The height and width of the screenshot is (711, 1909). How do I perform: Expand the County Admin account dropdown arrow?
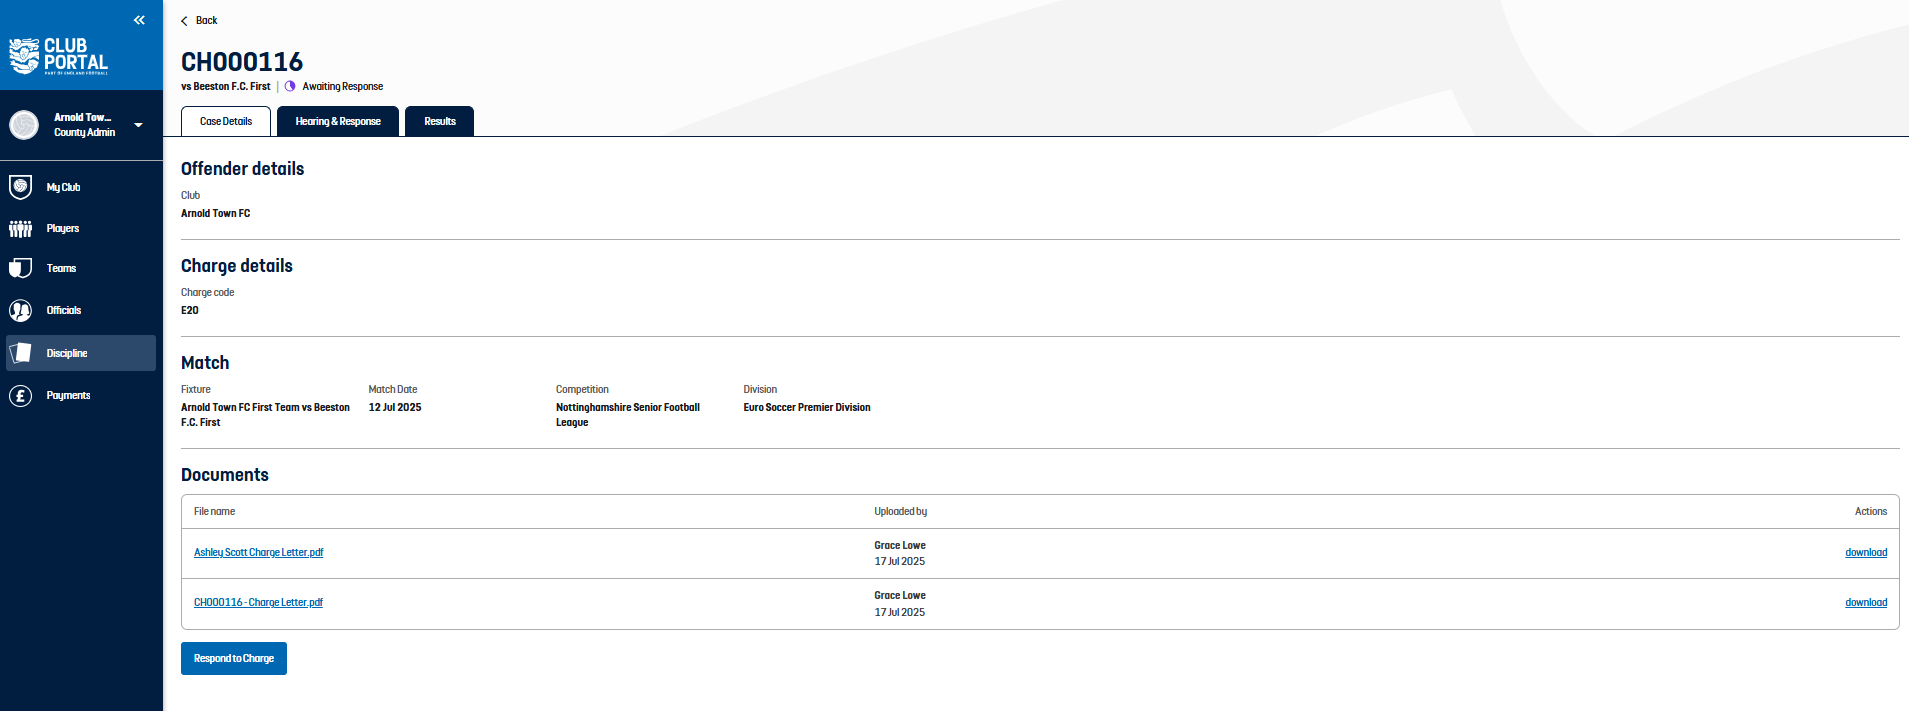coord(138,125)
